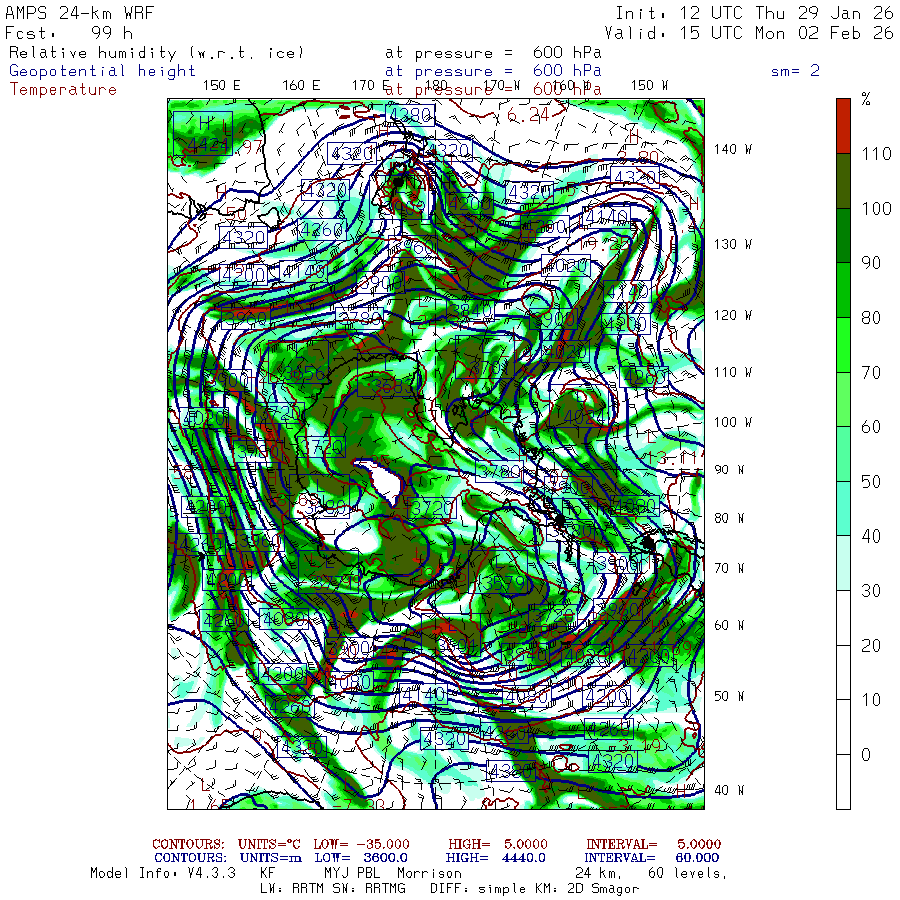900x900 pixels.
Task: Click the "Relative humidity (w.r.t. ice)" title
Action: (155, 53)
